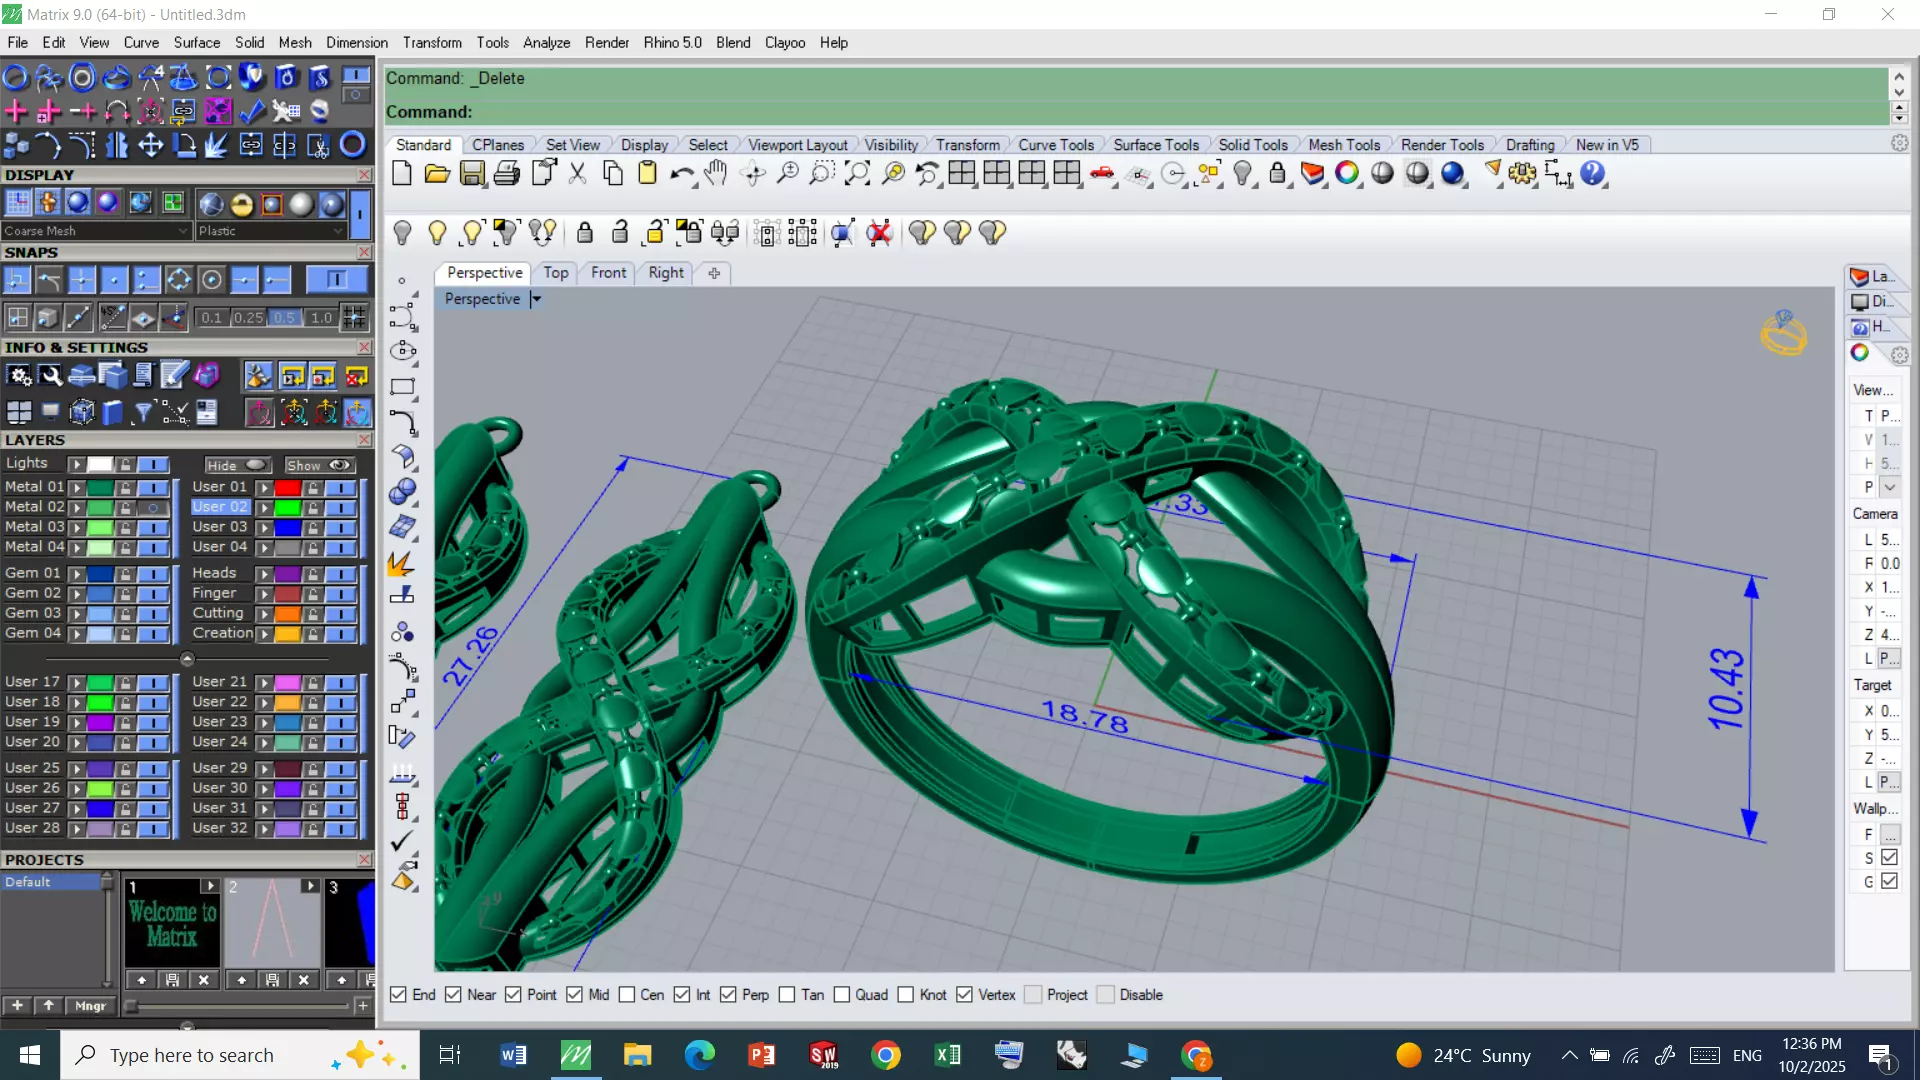Viewport: 1920px width, 1080px height.
Task: Click the Welcome to Matrix project thumbnail
Action: pyautogui.click(x=172, y=924)
